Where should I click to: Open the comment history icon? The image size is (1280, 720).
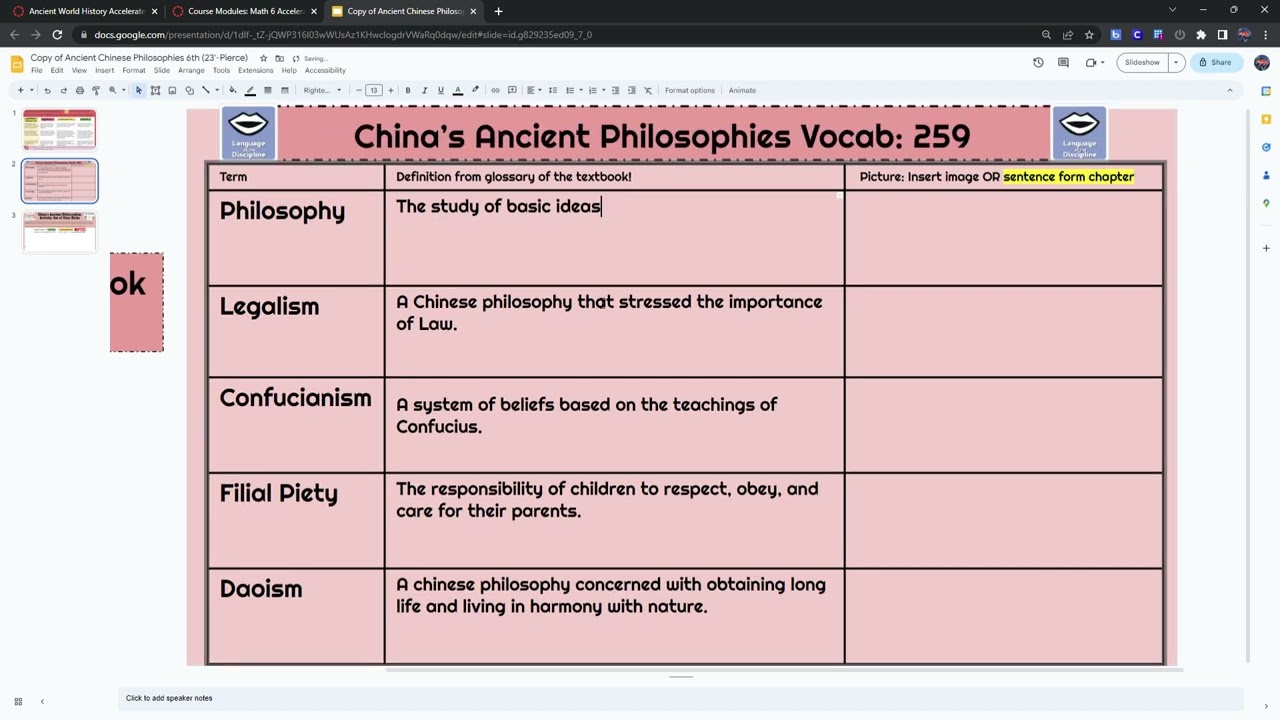pos(1063,62)
